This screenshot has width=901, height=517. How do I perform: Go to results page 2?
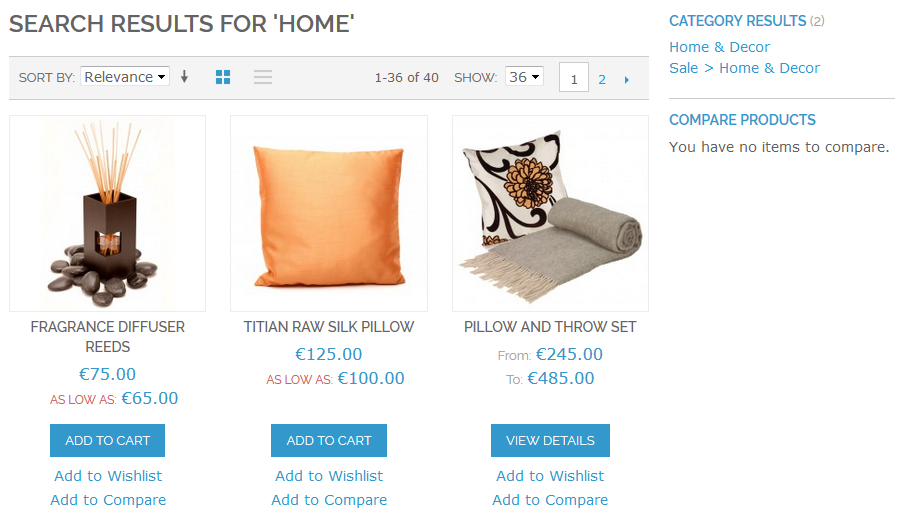[602, 79]
